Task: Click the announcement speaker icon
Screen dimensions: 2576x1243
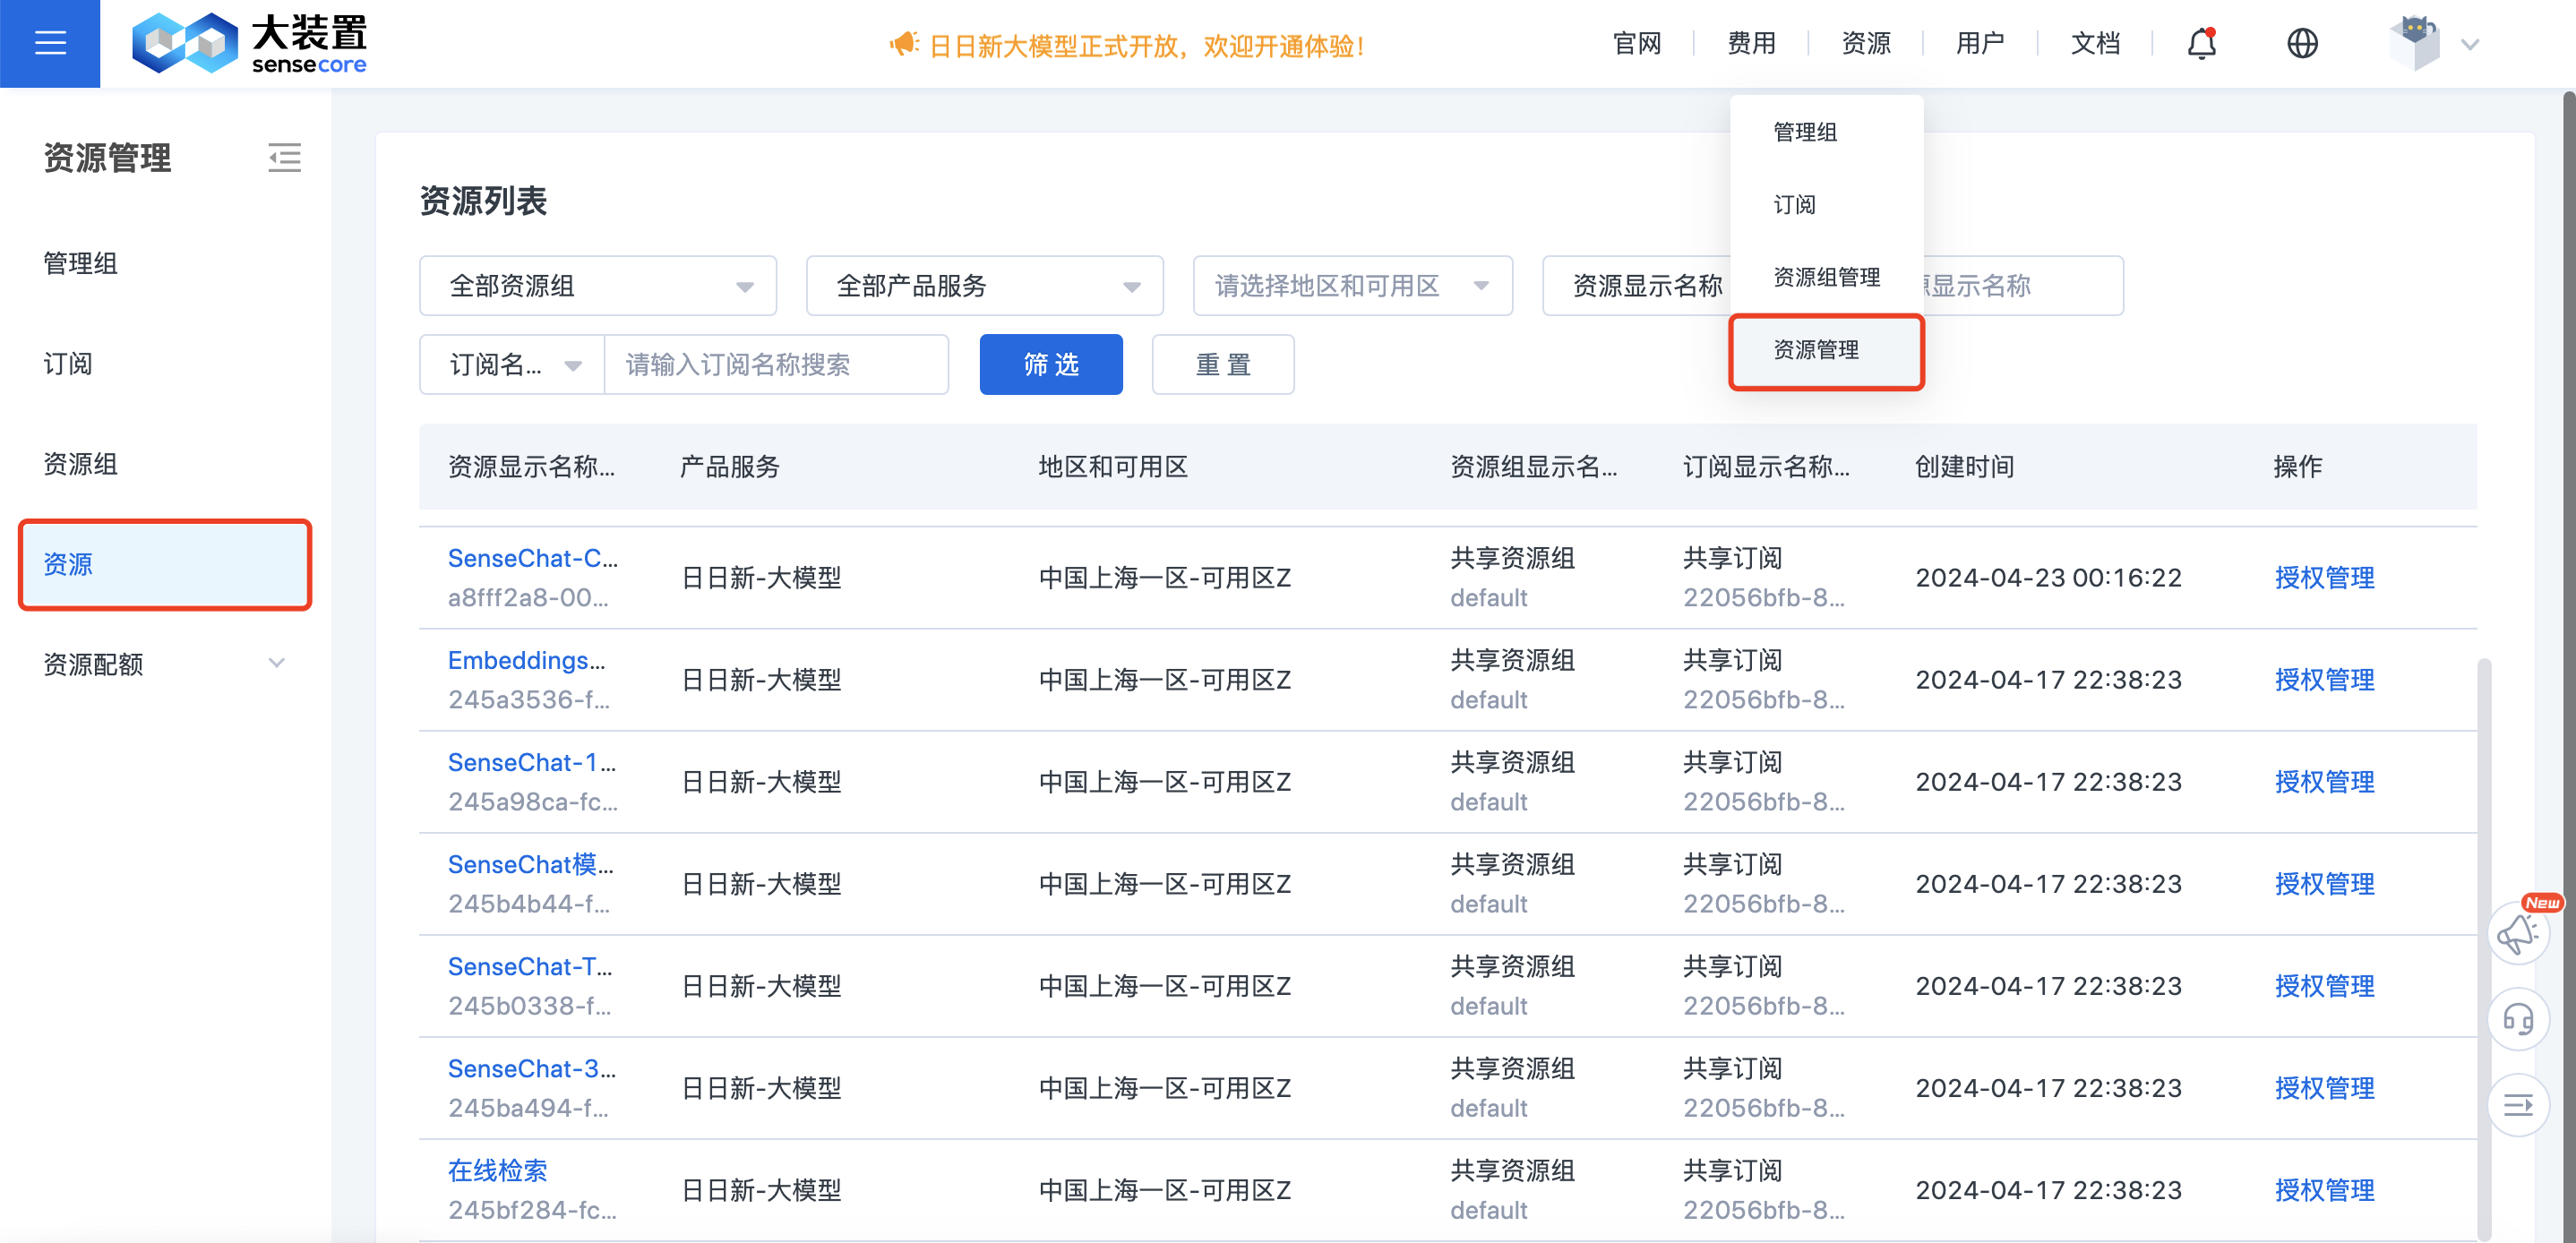Action: pos(904,44)
